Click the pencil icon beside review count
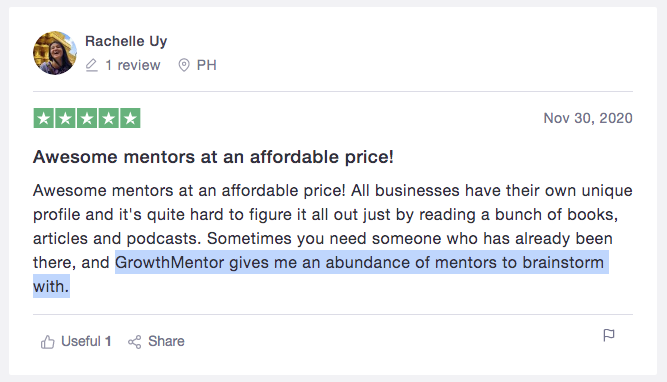Screen dimensions: 667x382 point(91,65)
